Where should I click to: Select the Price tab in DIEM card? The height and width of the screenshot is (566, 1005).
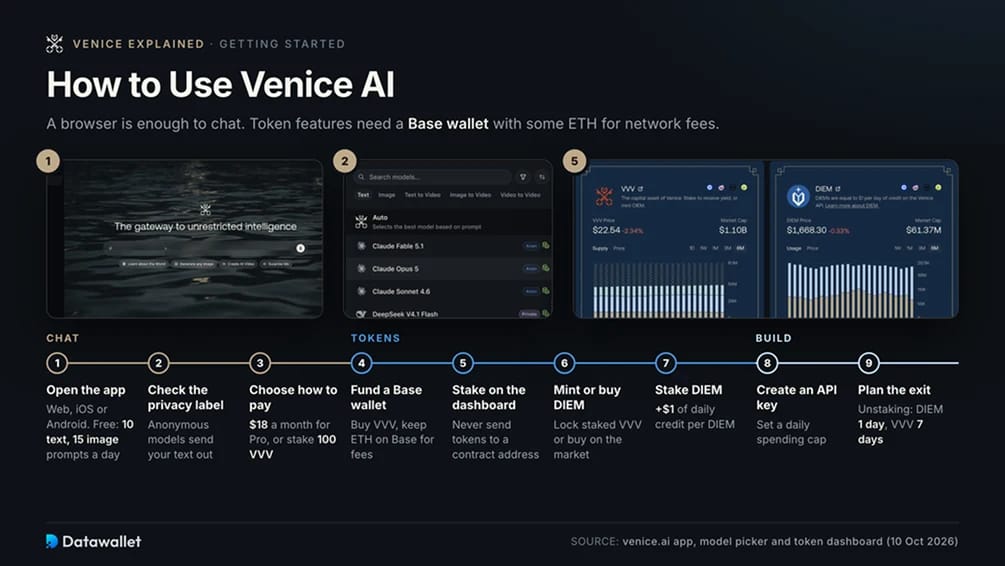point(812,249)
